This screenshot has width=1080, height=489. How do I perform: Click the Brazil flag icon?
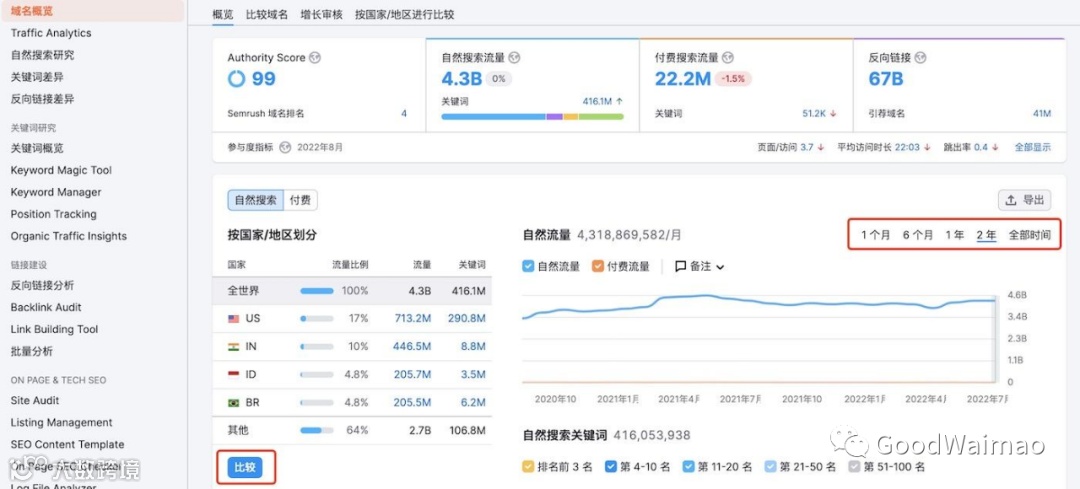coord(234,402)
